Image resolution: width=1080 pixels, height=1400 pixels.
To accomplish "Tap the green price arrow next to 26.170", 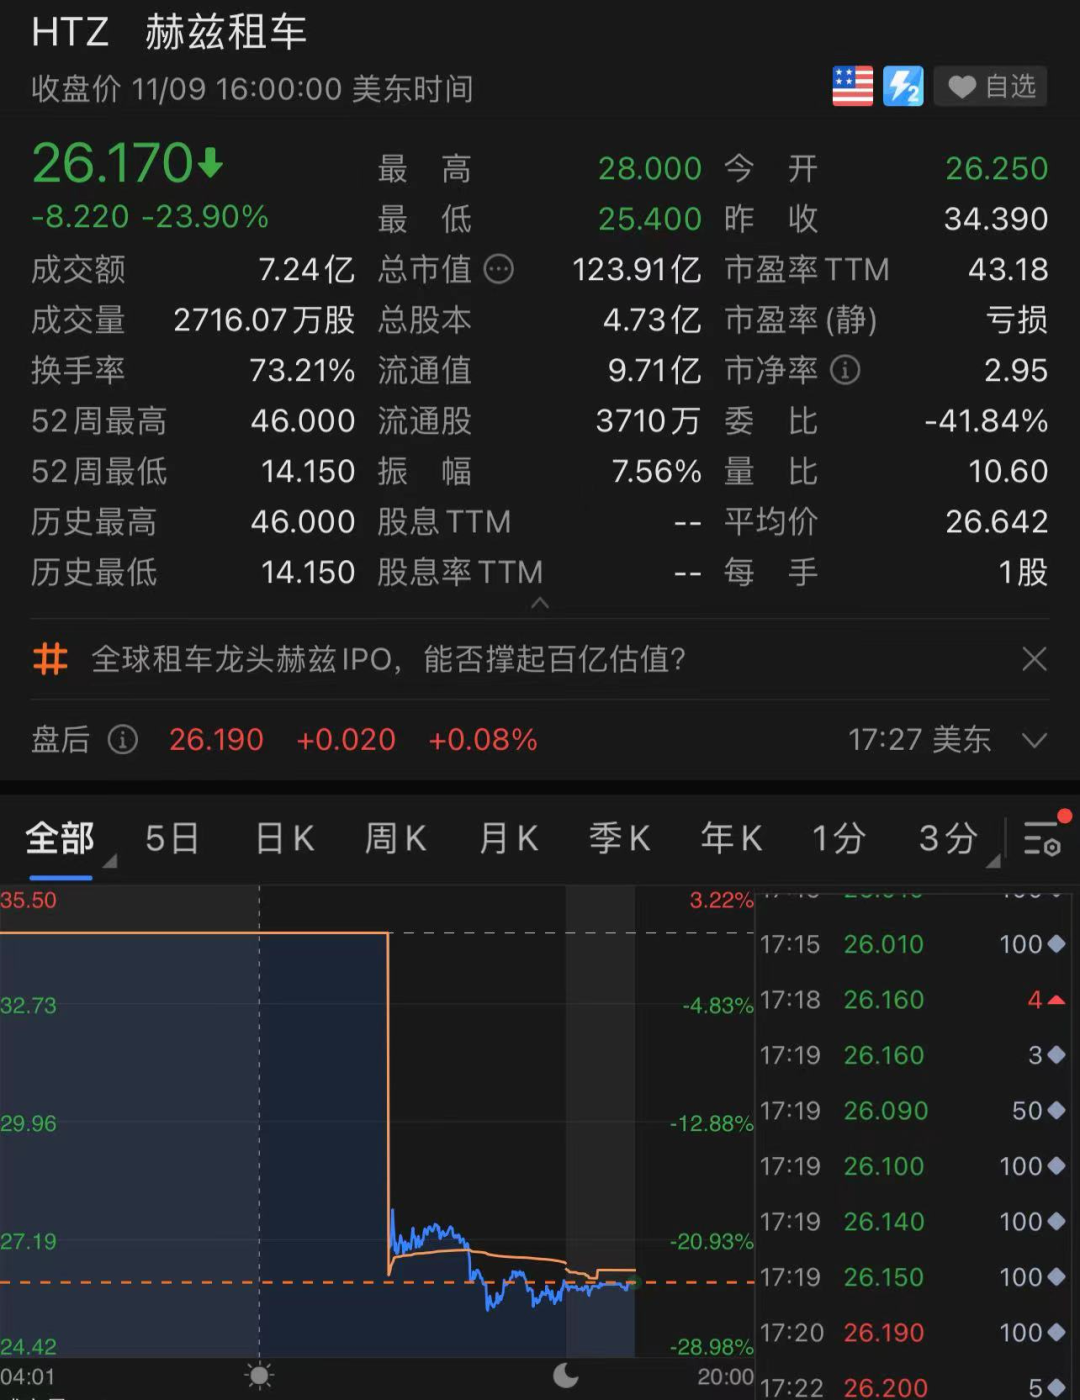I will (210, 162).
